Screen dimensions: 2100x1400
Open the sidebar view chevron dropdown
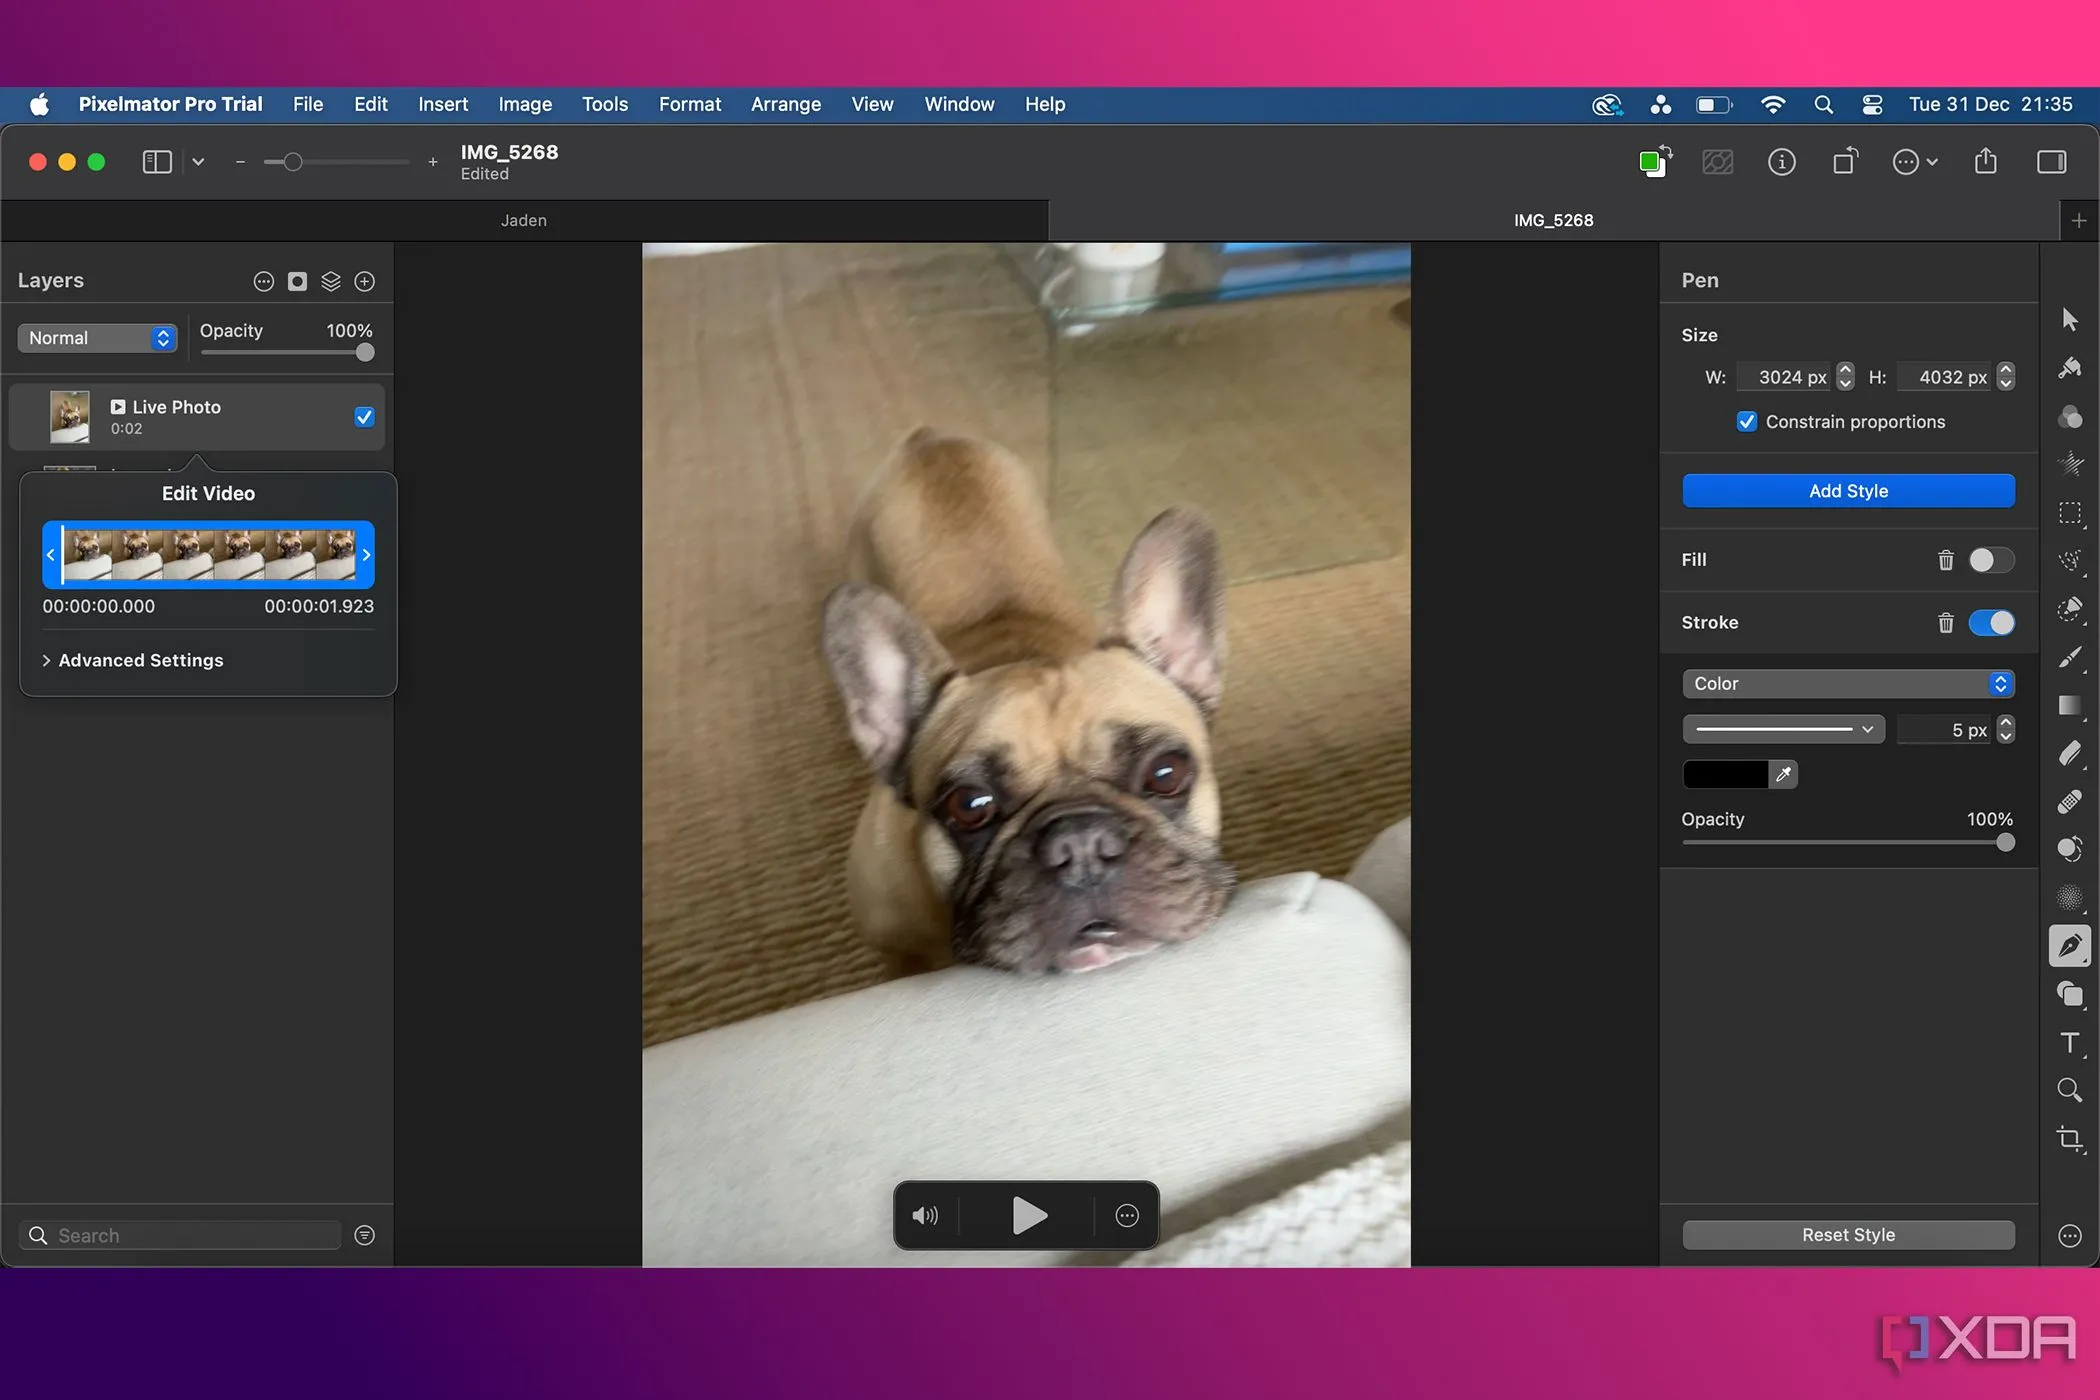[198, 162]
